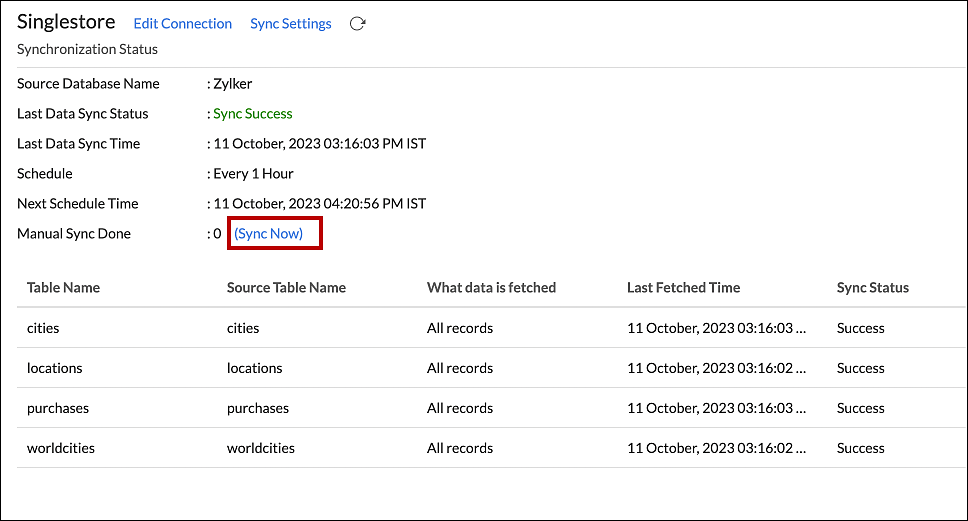The image size is (968, 521).
Task: Click the All records cell for worldcities
Action: coord(459,448)
